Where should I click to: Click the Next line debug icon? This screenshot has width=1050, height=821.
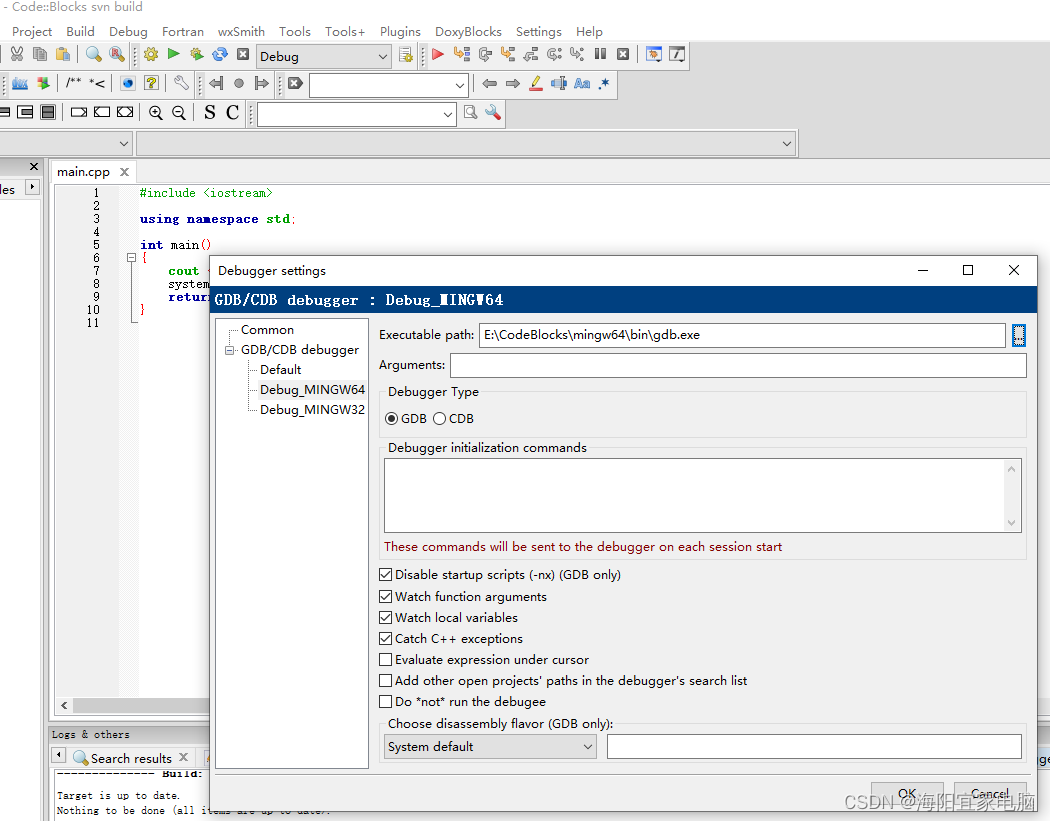tap(485, 54)
